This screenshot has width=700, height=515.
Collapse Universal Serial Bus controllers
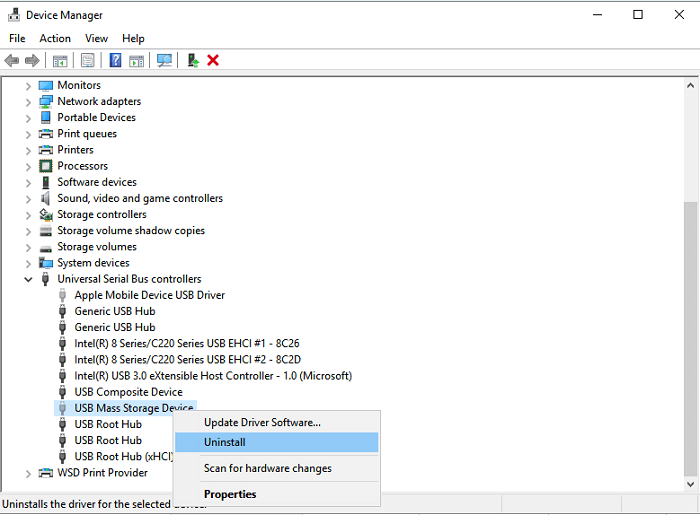click(28, 279)
